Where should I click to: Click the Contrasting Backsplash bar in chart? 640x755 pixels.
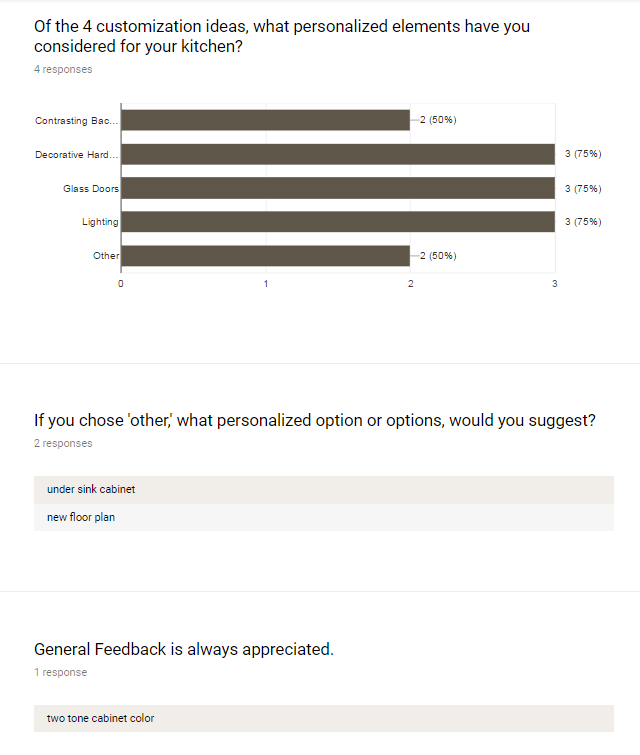265,120
